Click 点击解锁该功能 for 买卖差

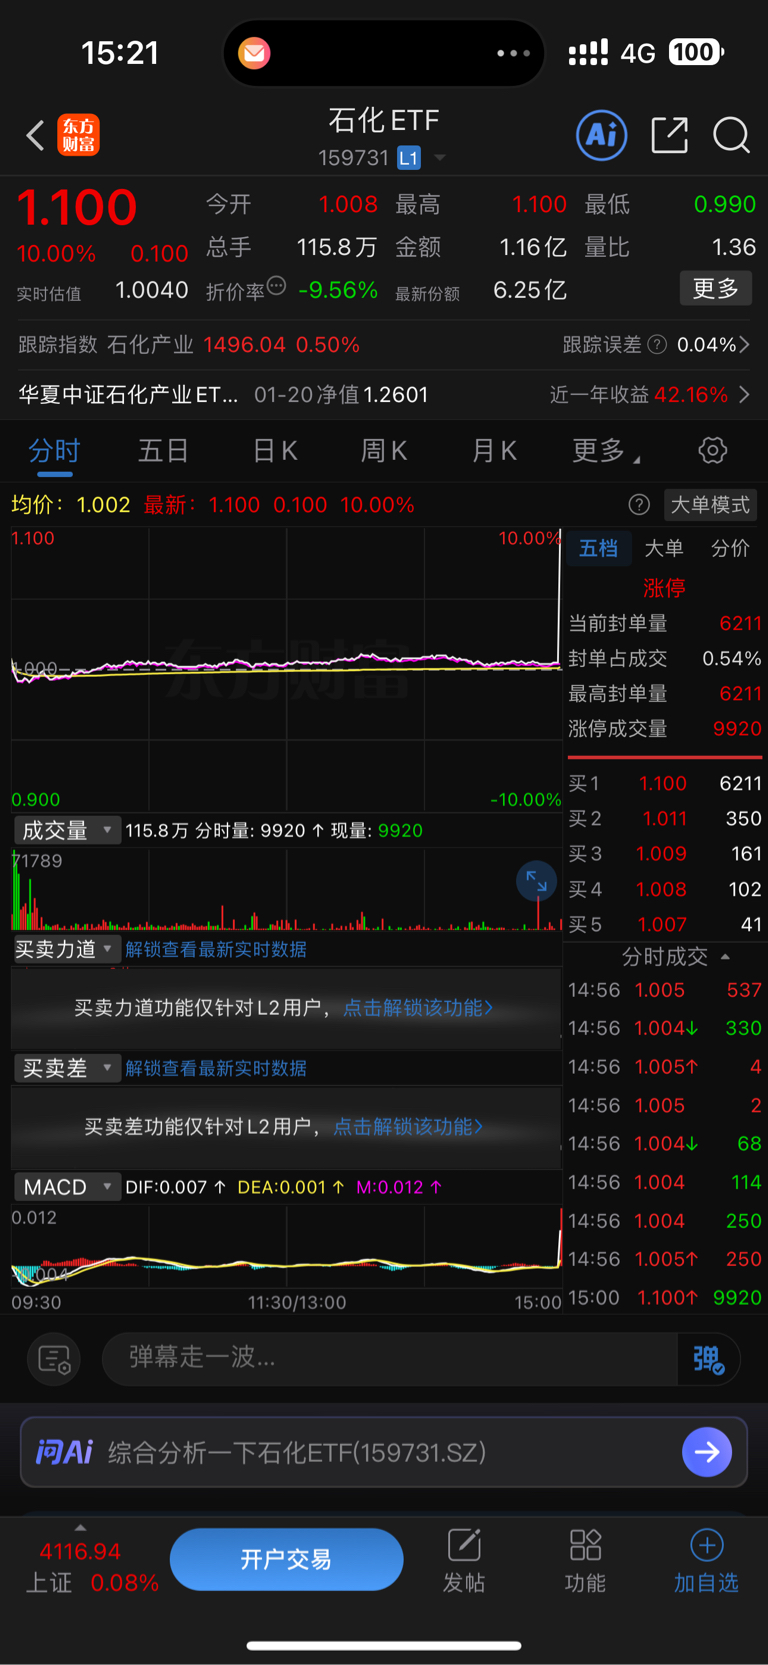408,1127
